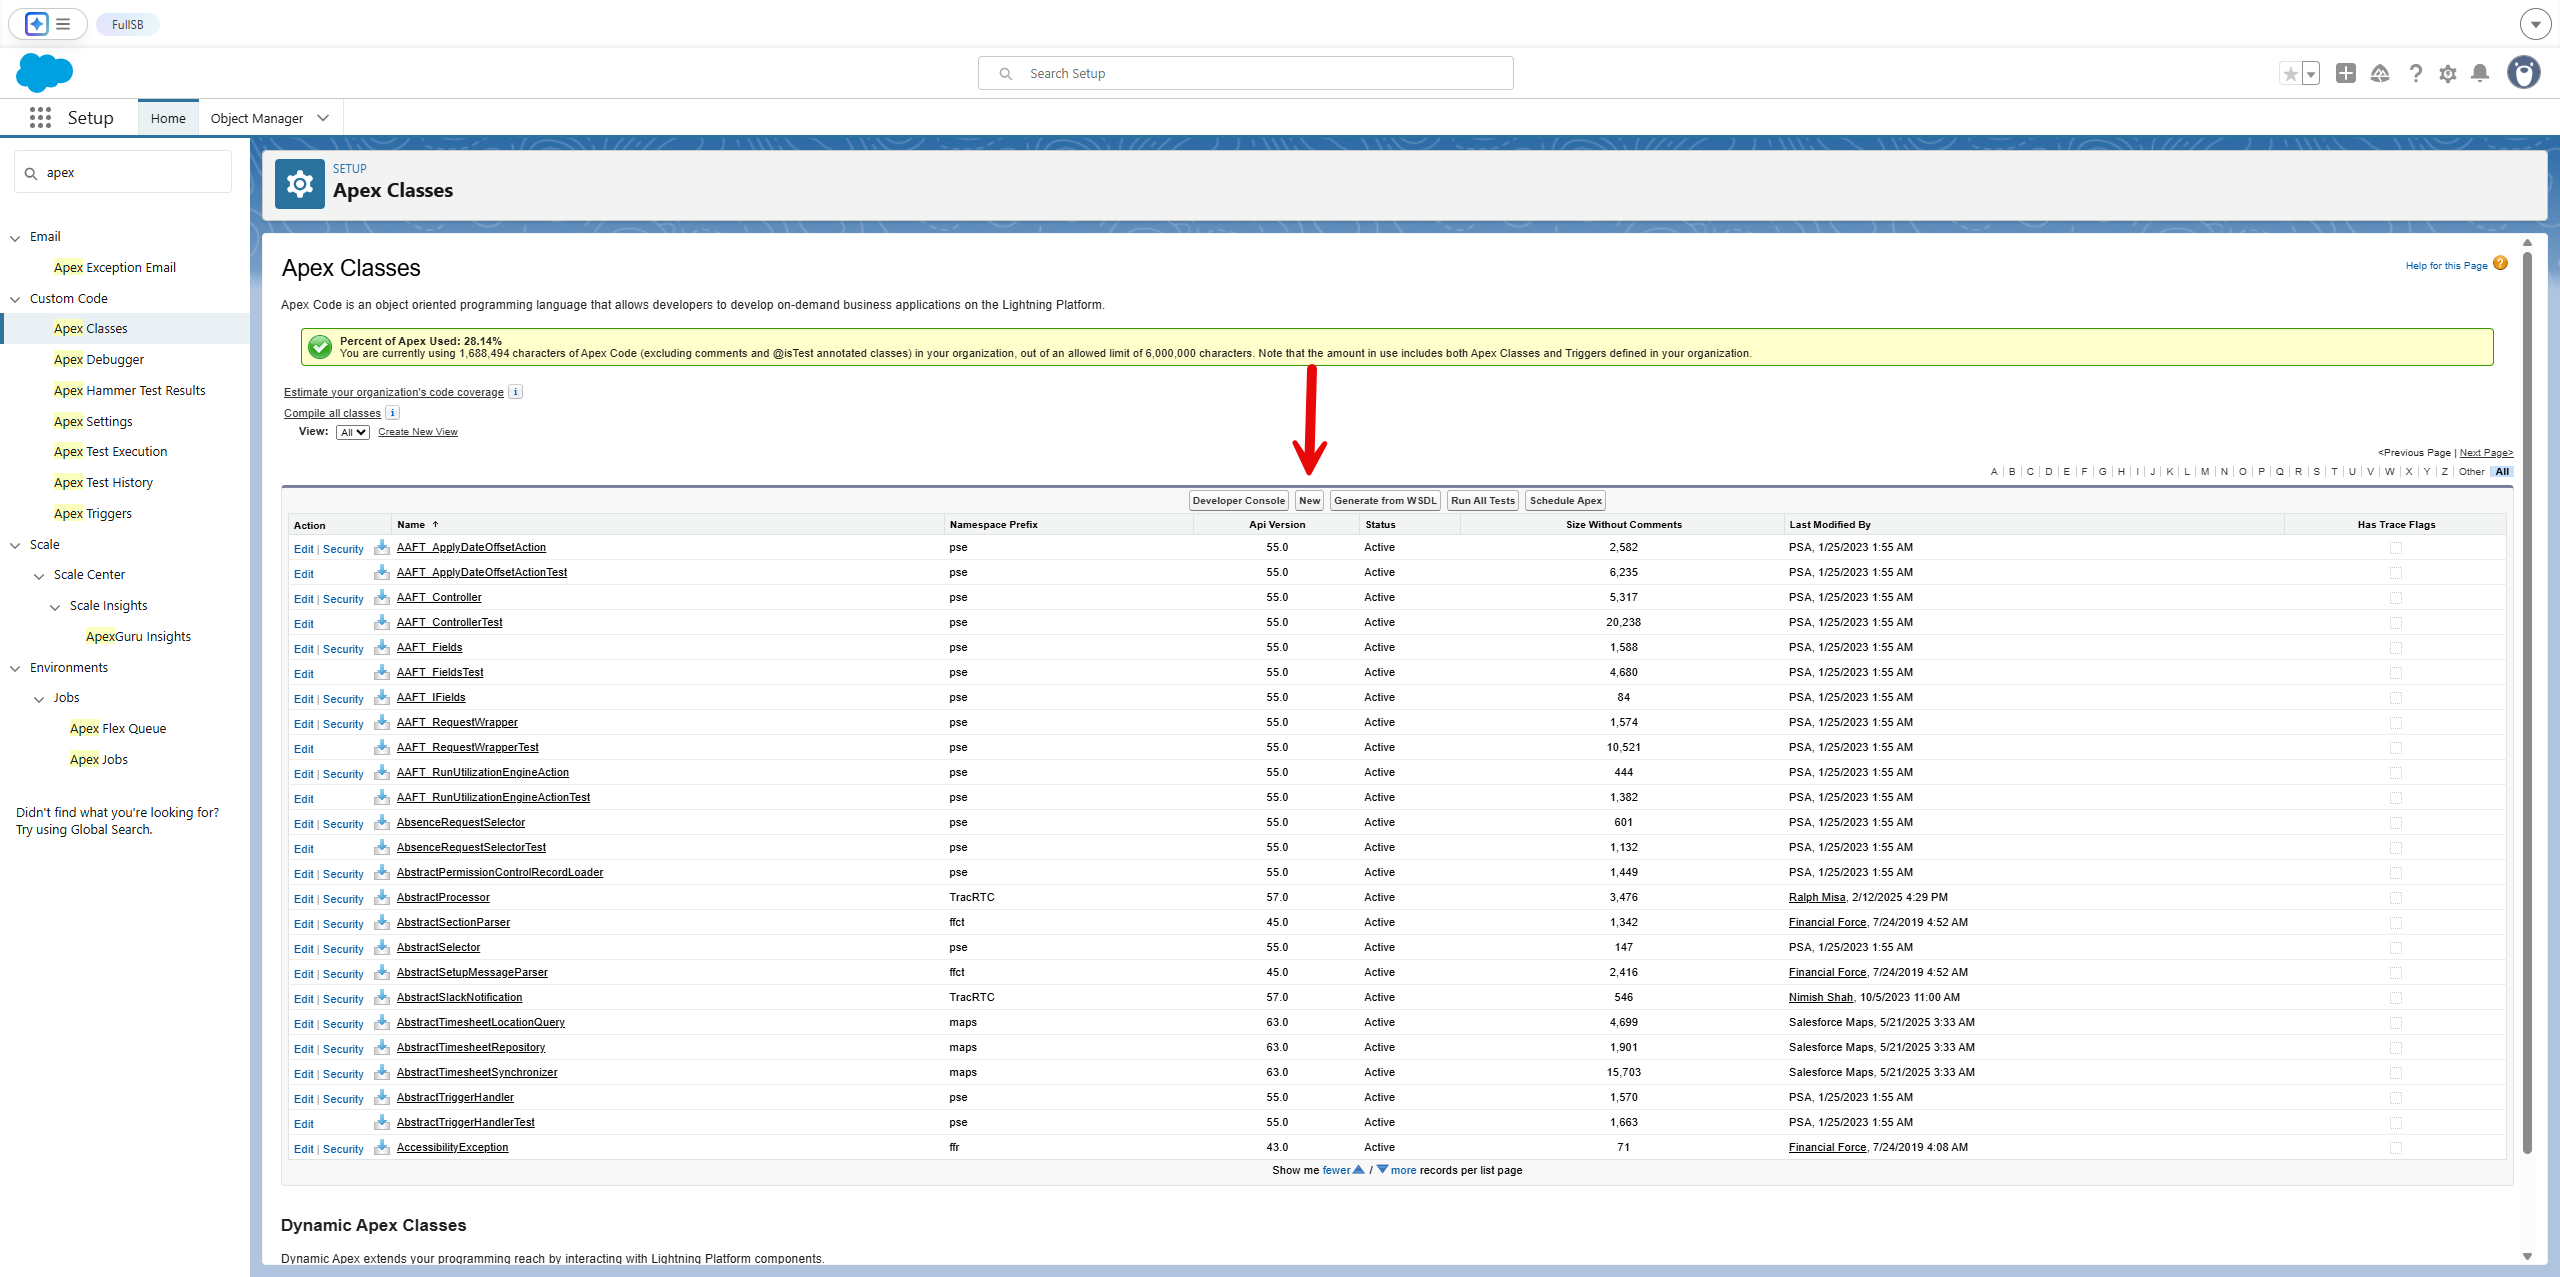Click the Apex Classes setup gear icon
This screenshot has height=1277, width=2560.
click(300, 184)
